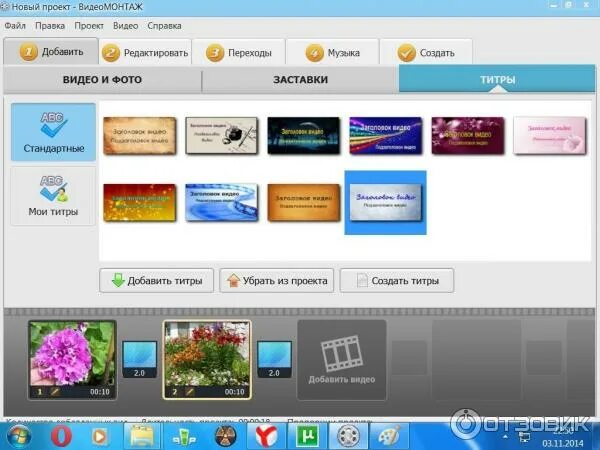Open uTorrent from the taskbar
Viewport: 600px width, 450px height.
coord(308,436)
